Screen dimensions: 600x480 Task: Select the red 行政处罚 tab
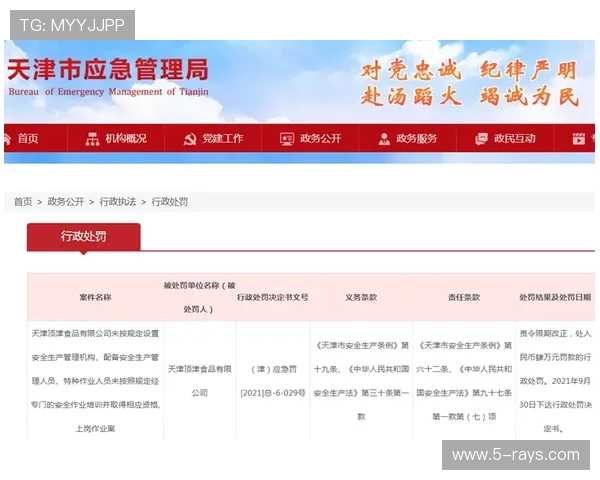coord(83,237)
